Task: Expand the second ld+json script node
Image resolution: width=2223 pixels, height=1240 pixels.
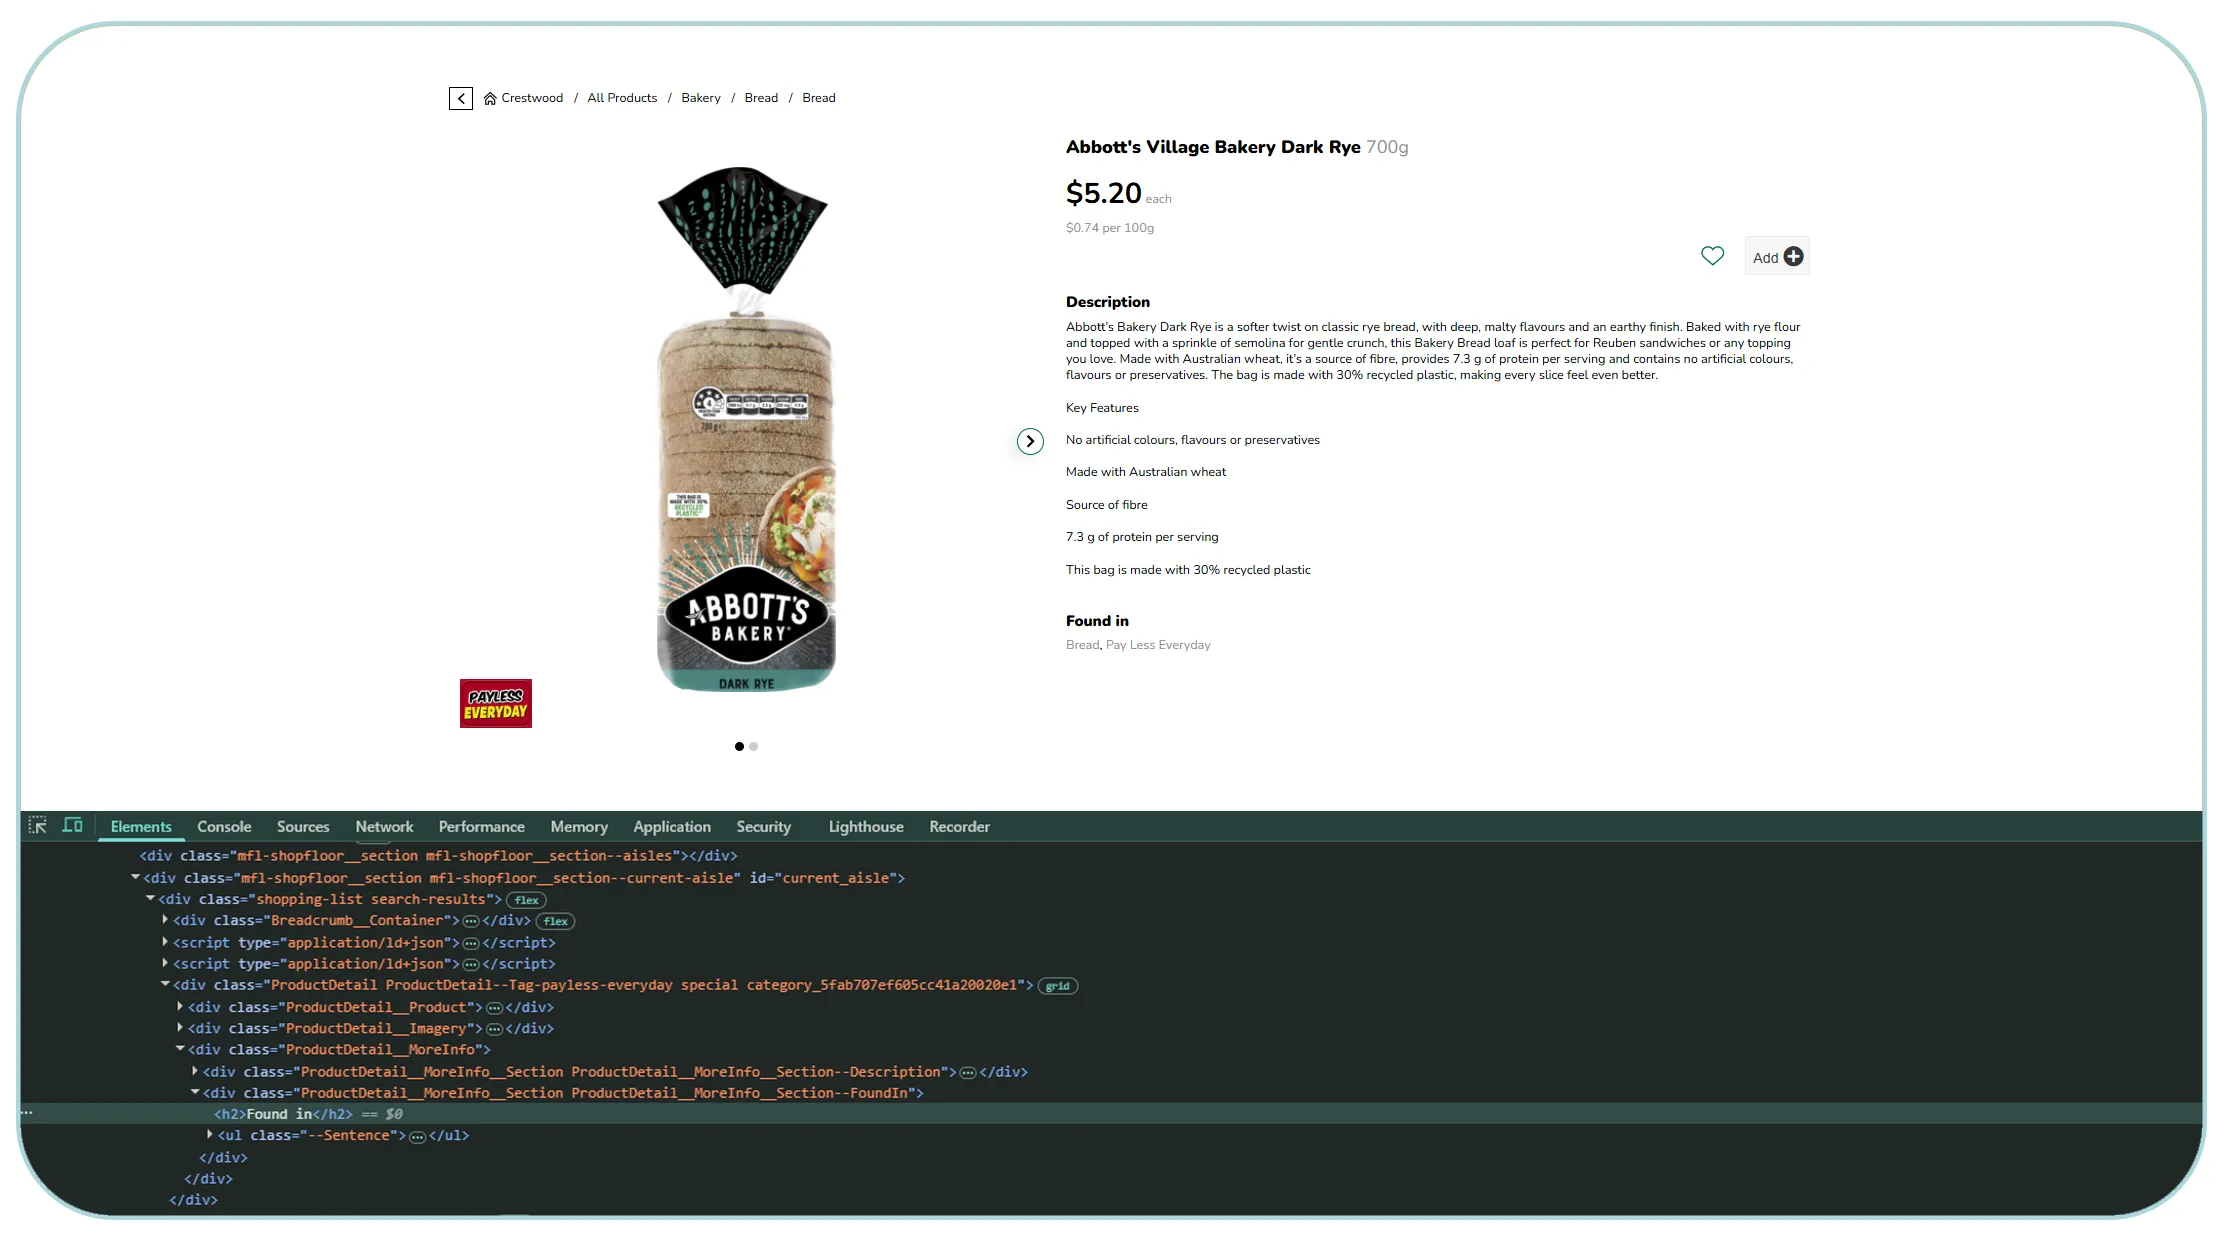Action: [x=165, y=963]
